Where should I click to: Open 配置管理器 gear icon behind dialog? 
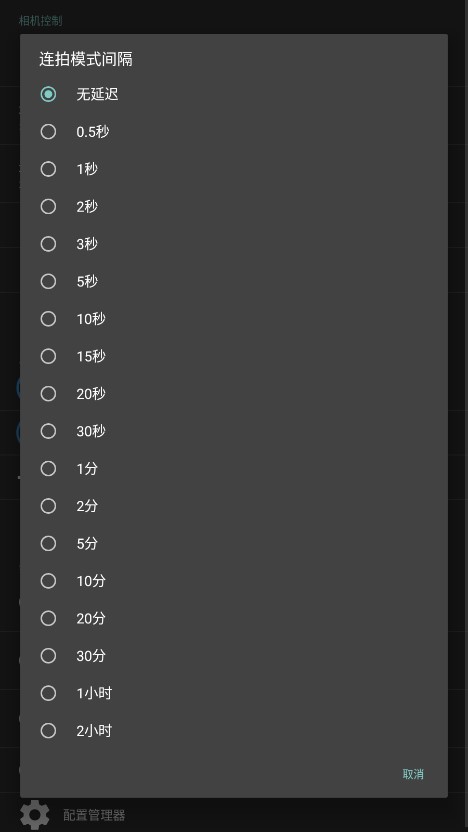(35, 814)
